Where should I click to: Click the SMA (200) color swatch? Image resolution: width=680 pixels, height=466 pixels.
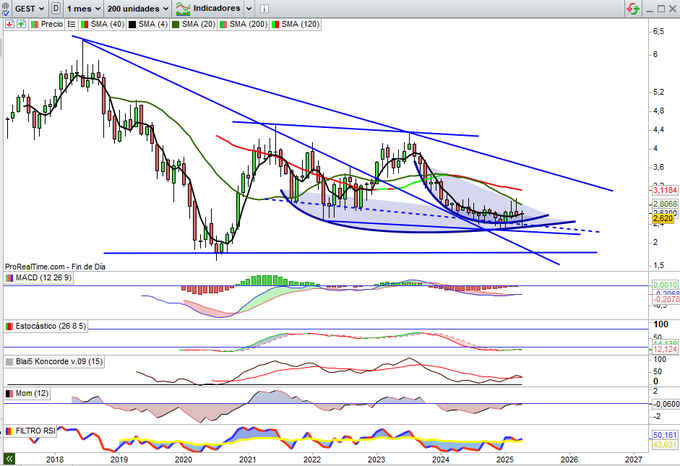223,24
